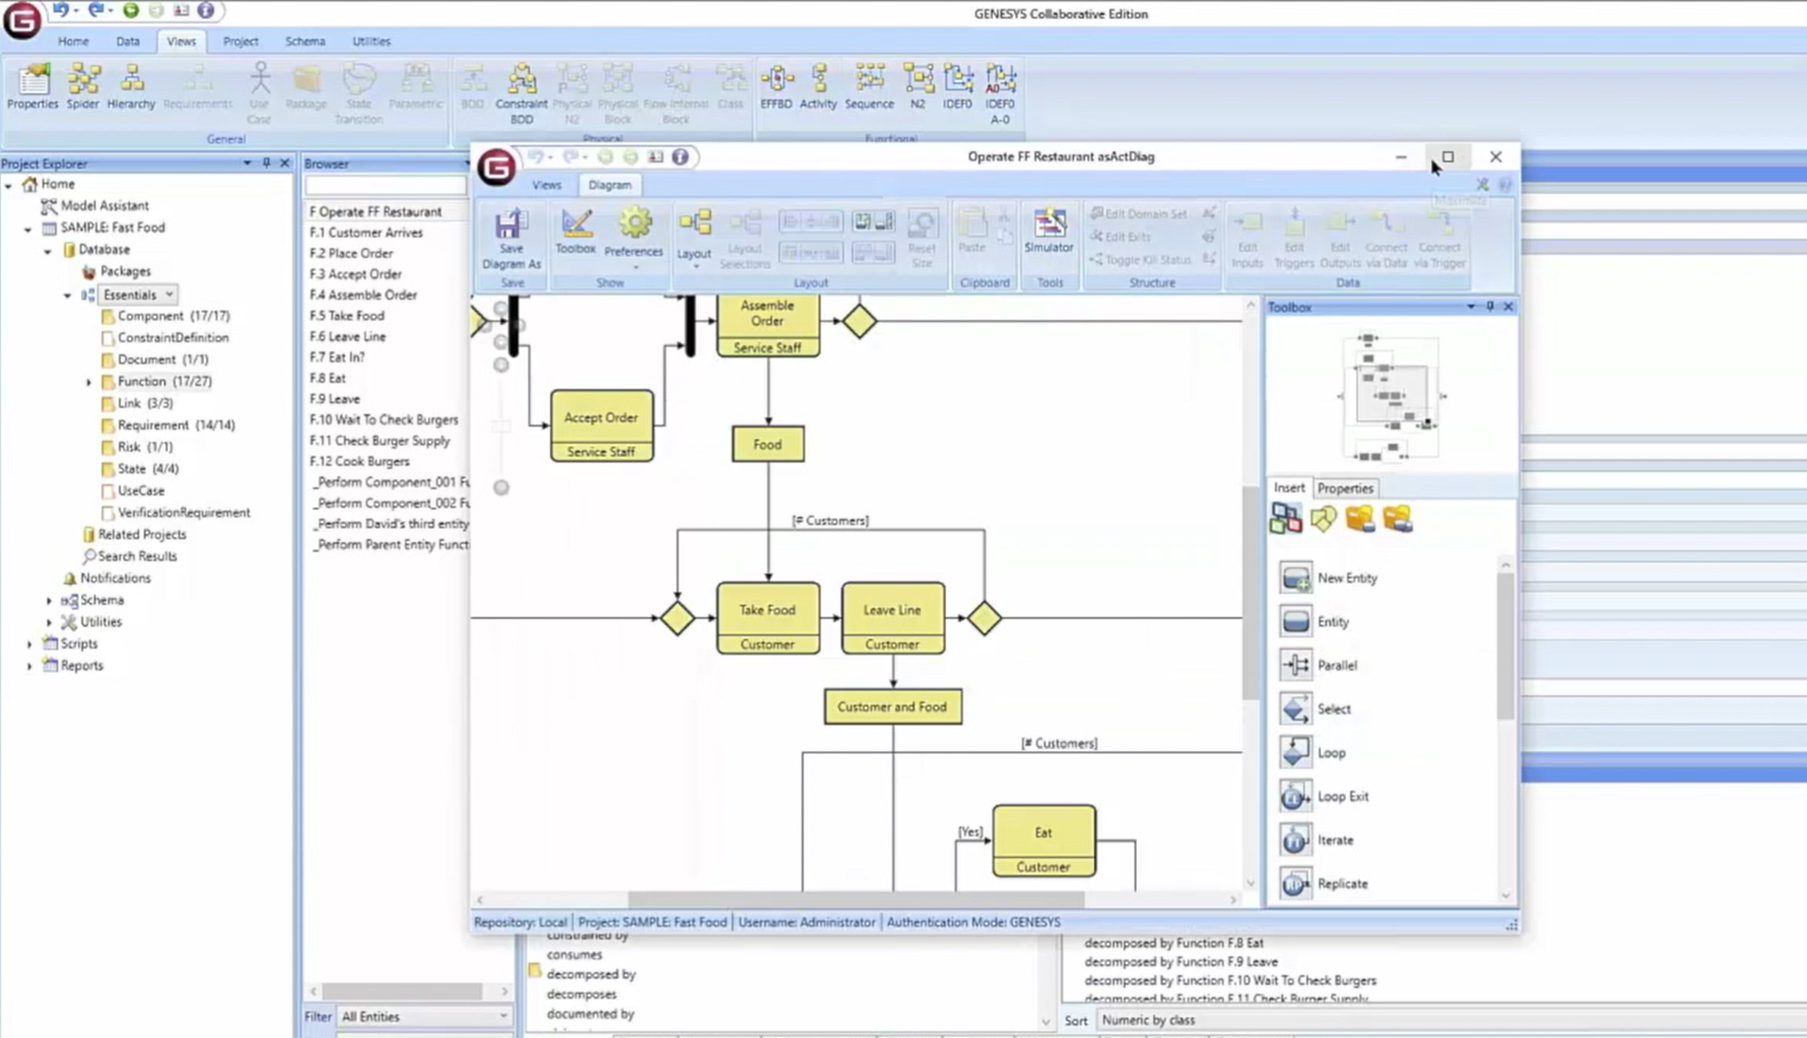Click the Toolbox icon in Show group
1807x1038 pixels.
tap(575, 232)
